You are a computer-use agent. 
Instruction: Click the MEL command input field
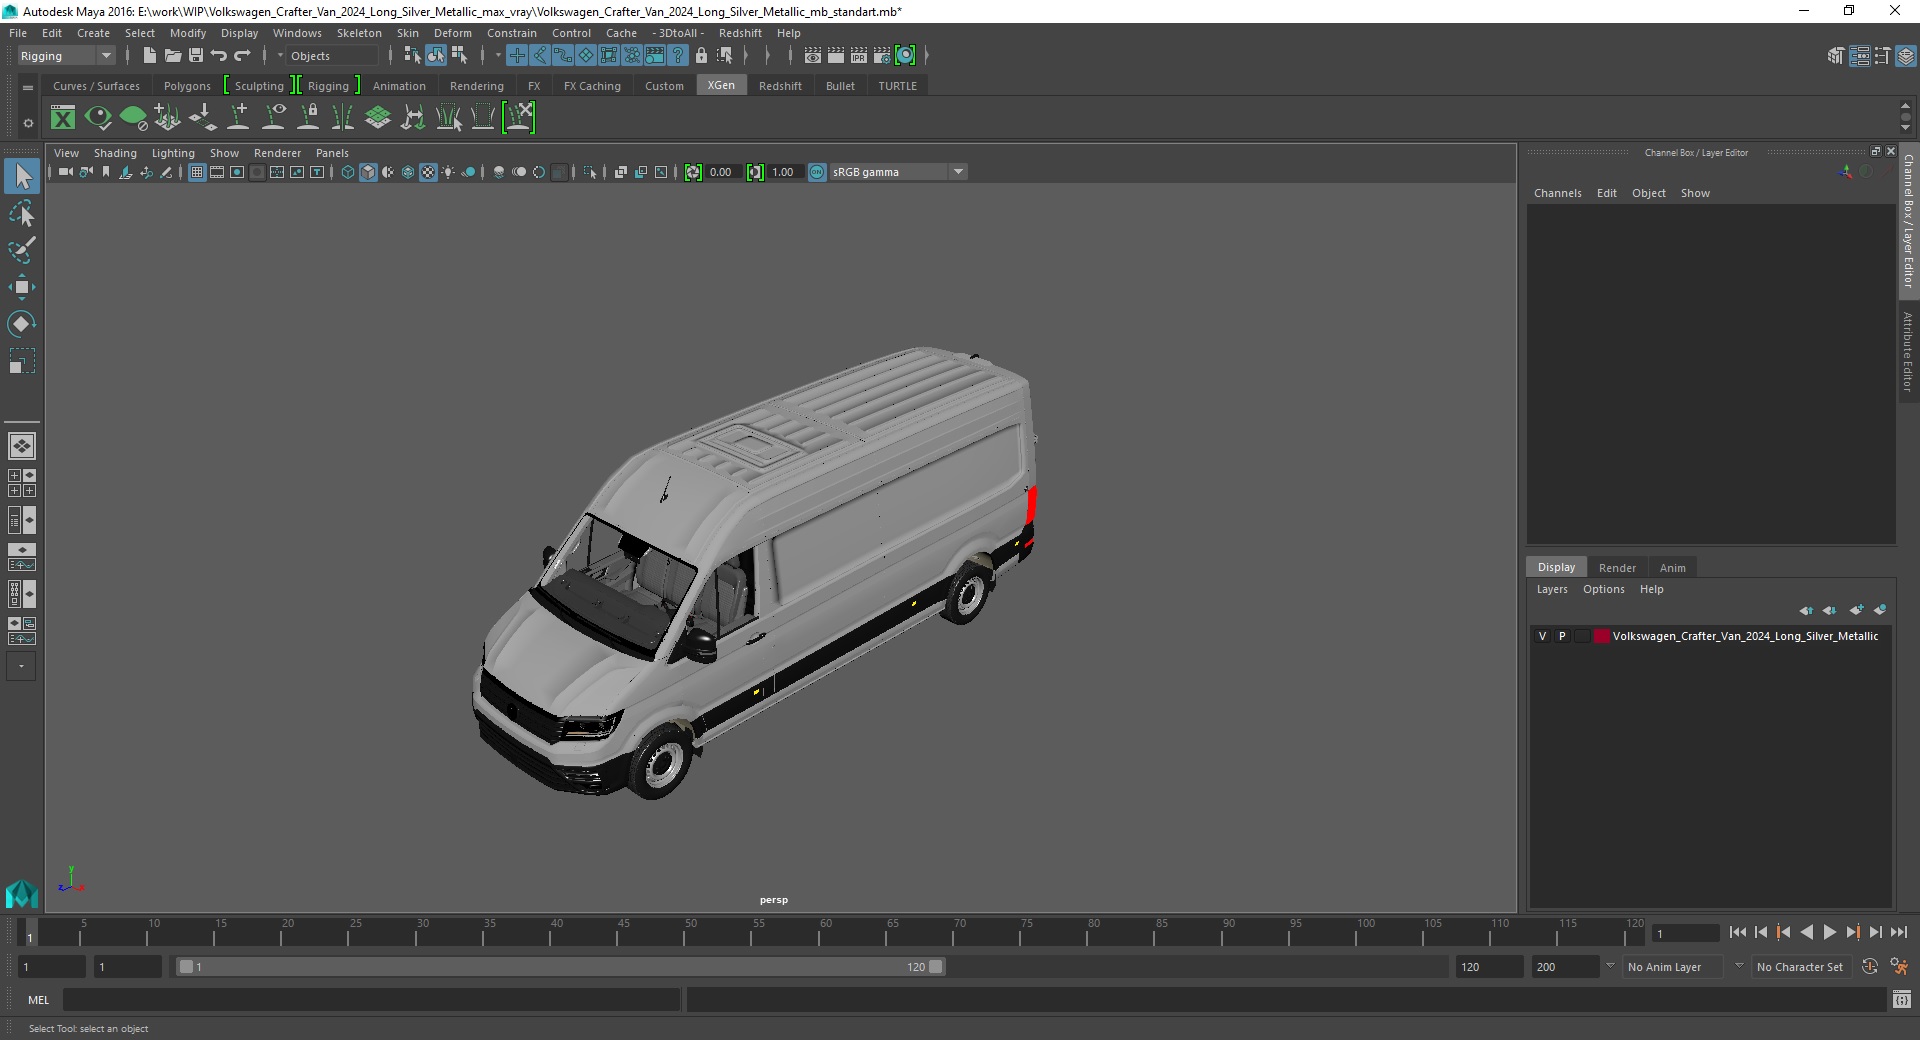pyautogui.click(x=371, y=999)
